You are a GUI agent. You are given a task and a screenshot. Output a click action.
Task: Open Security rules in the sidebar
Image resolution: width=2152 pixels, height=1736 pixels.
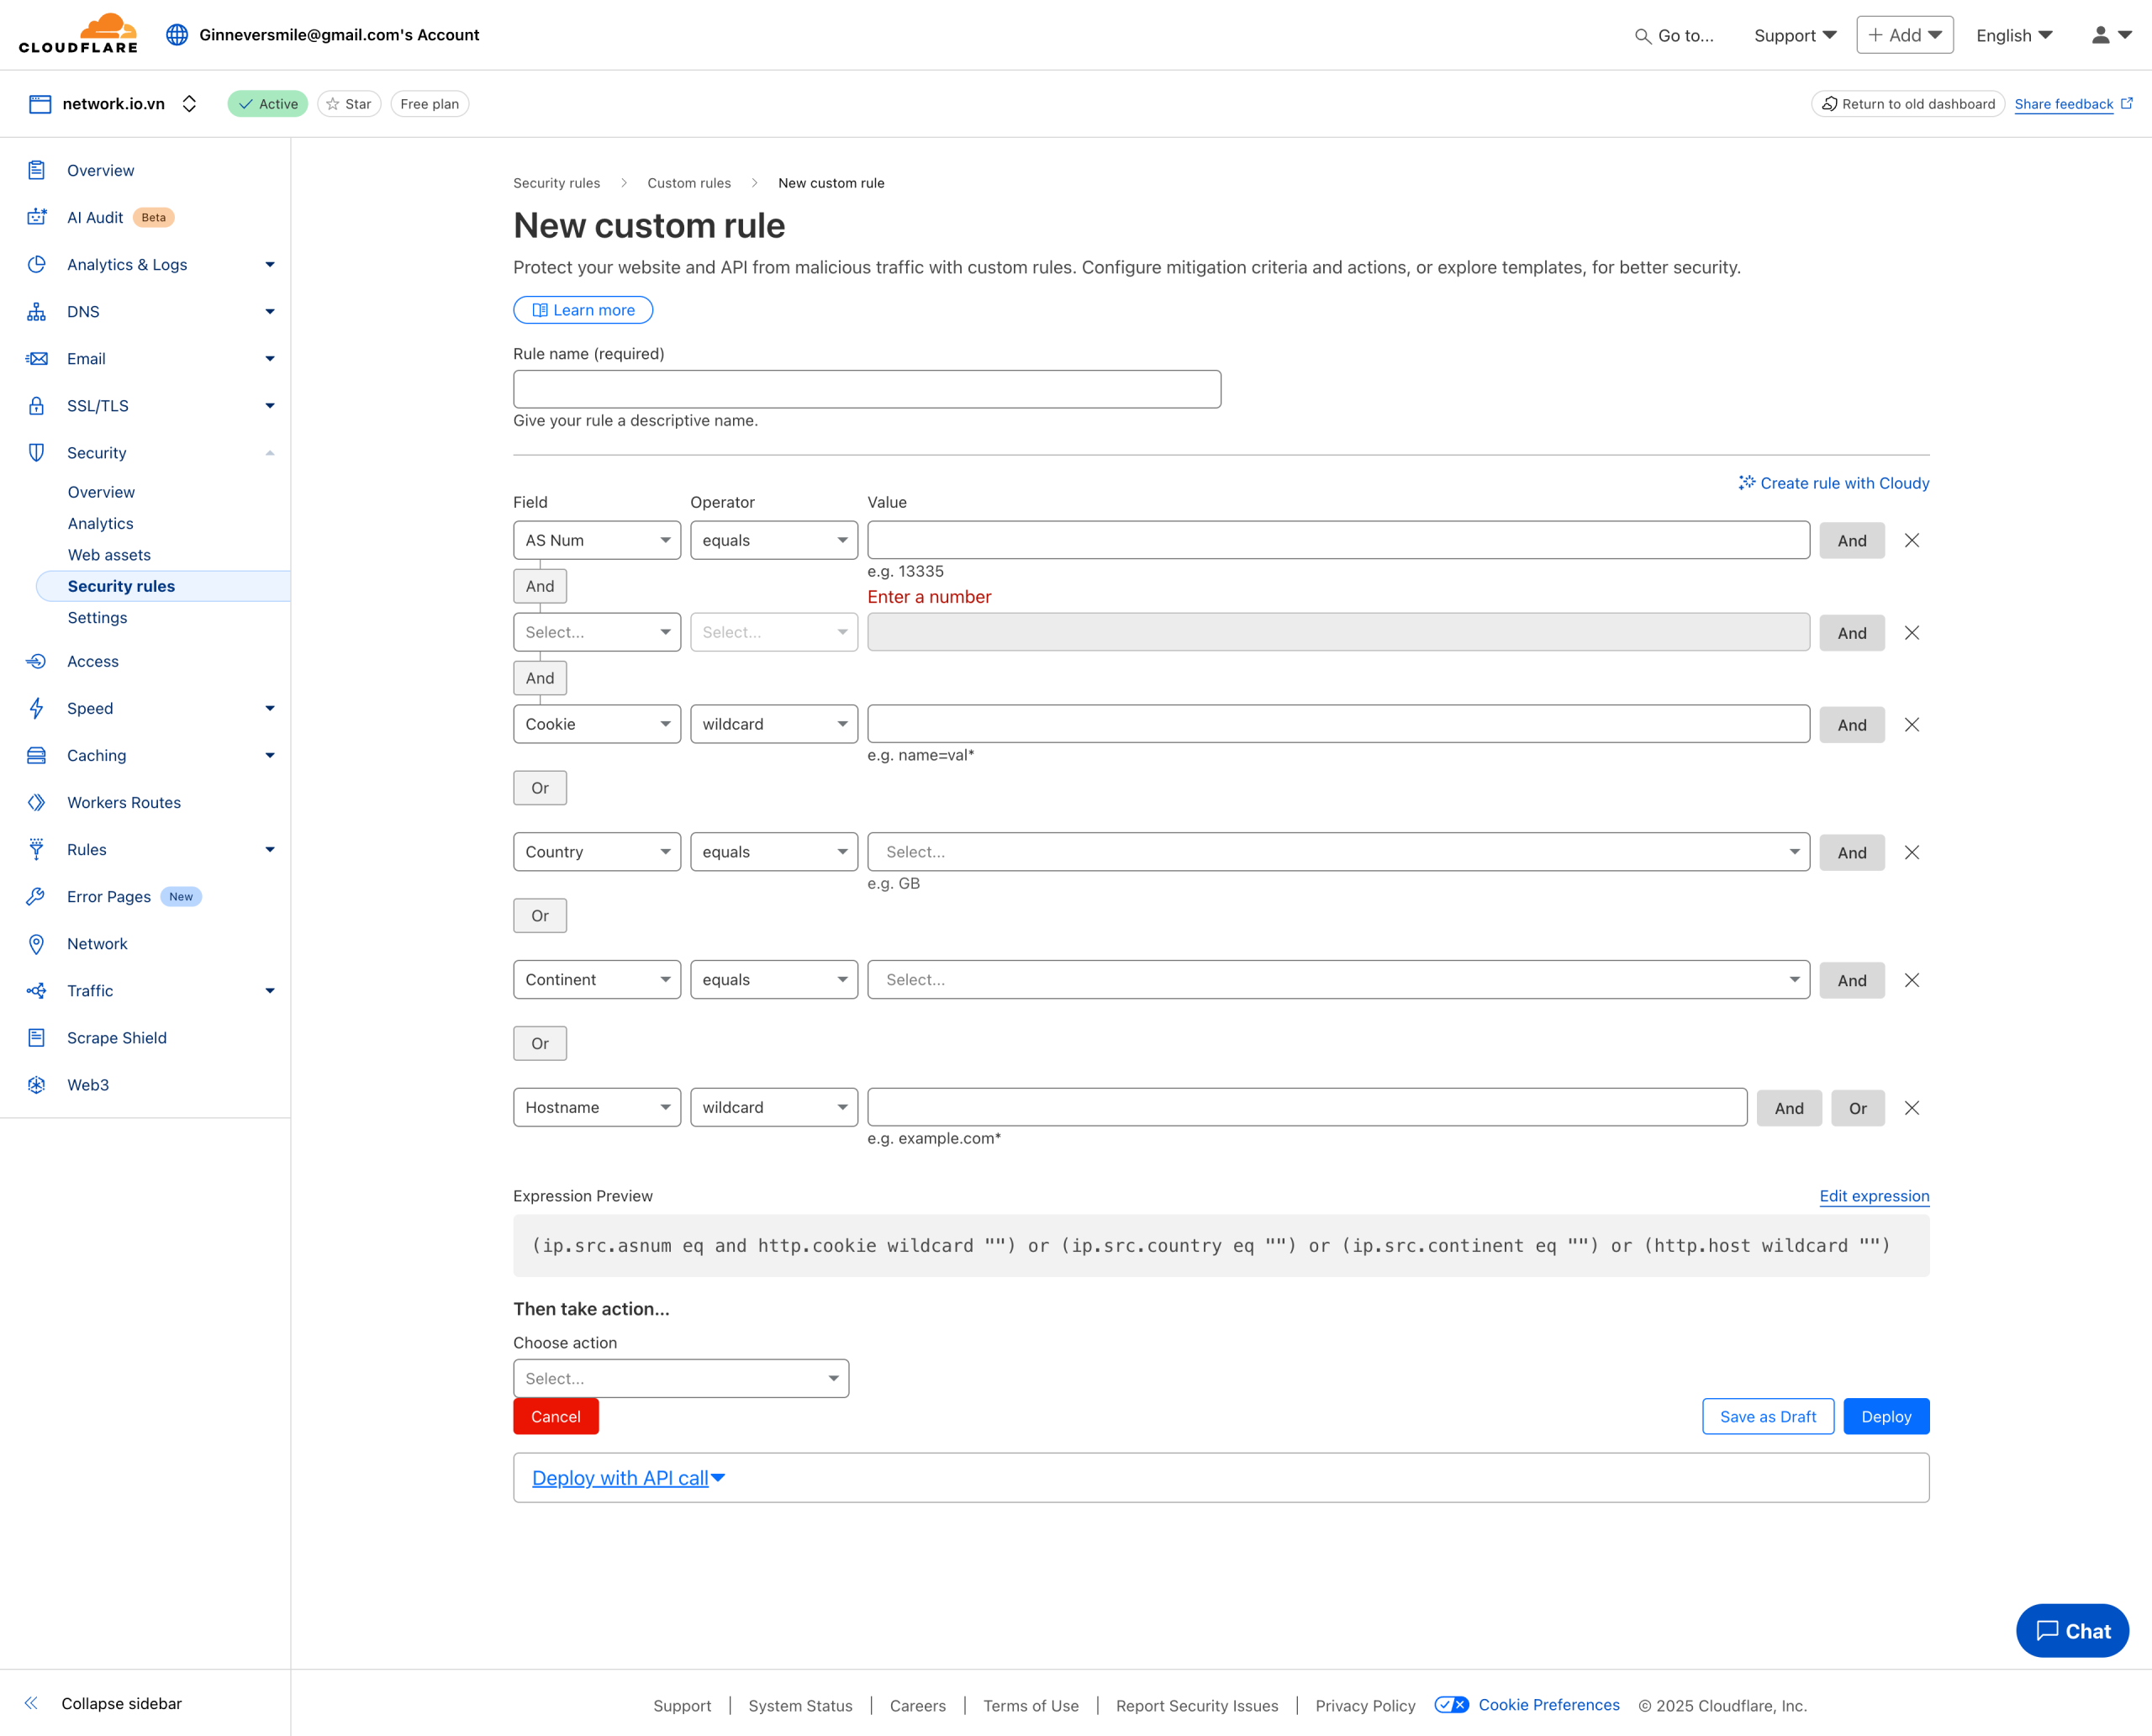[x=121, y=586]
